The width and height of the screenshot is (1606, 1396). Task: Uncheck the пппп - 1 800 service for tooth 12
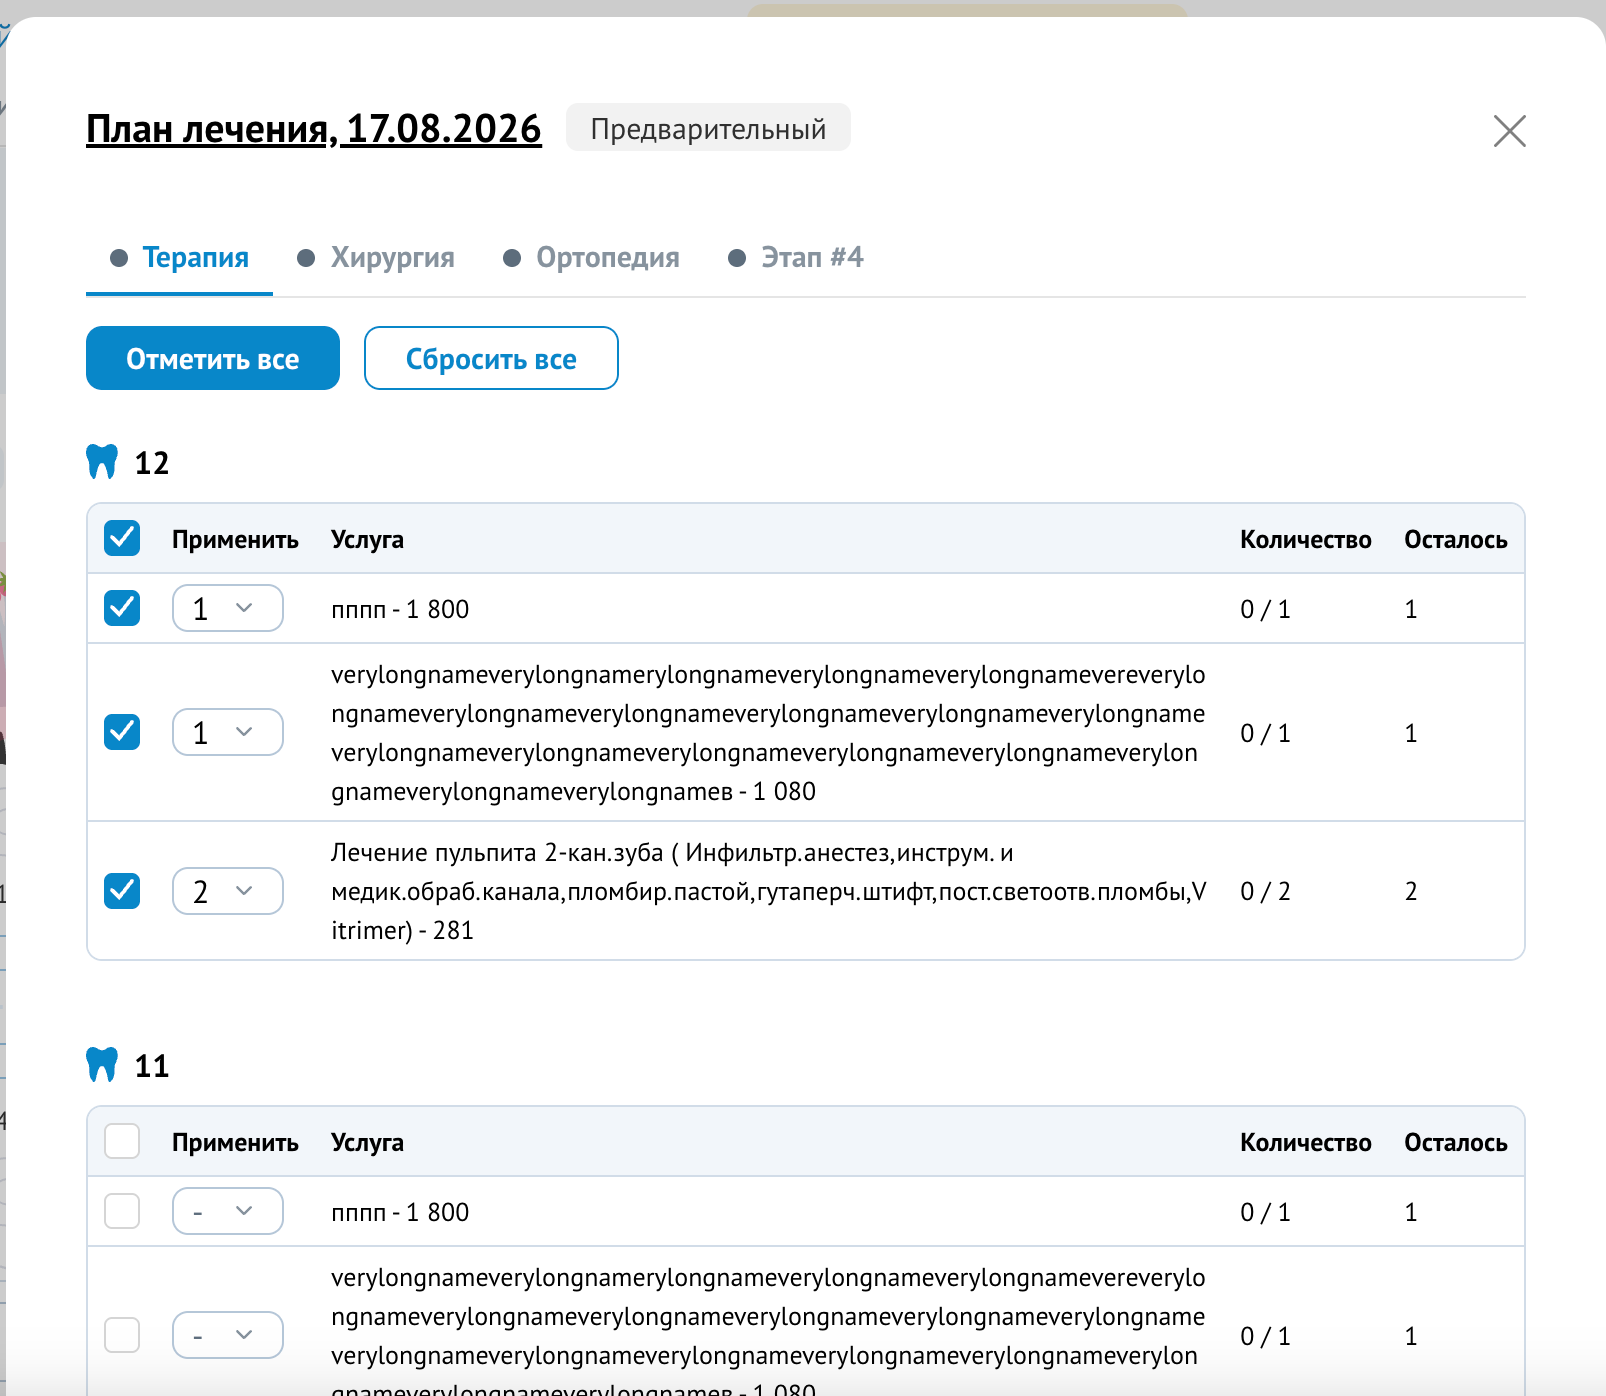point(122,608)
